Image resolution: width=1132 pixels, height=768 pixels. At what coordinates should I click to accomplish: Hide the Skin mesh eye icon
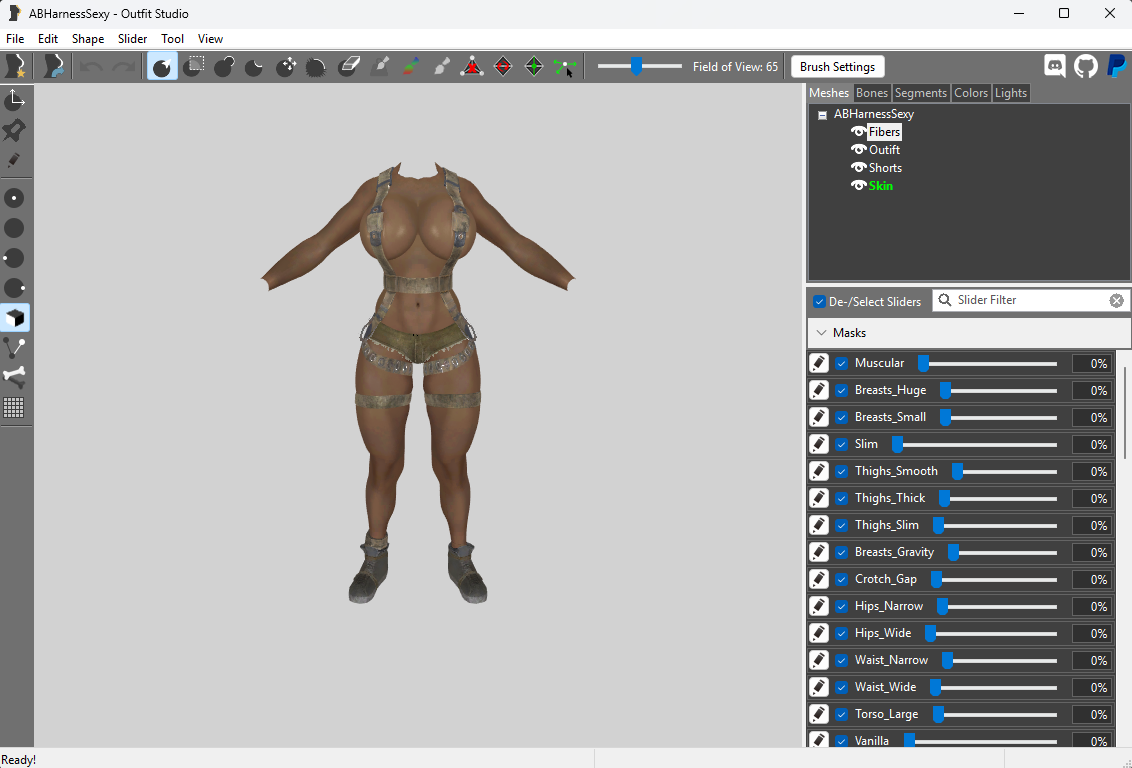(x=858, y=186)
